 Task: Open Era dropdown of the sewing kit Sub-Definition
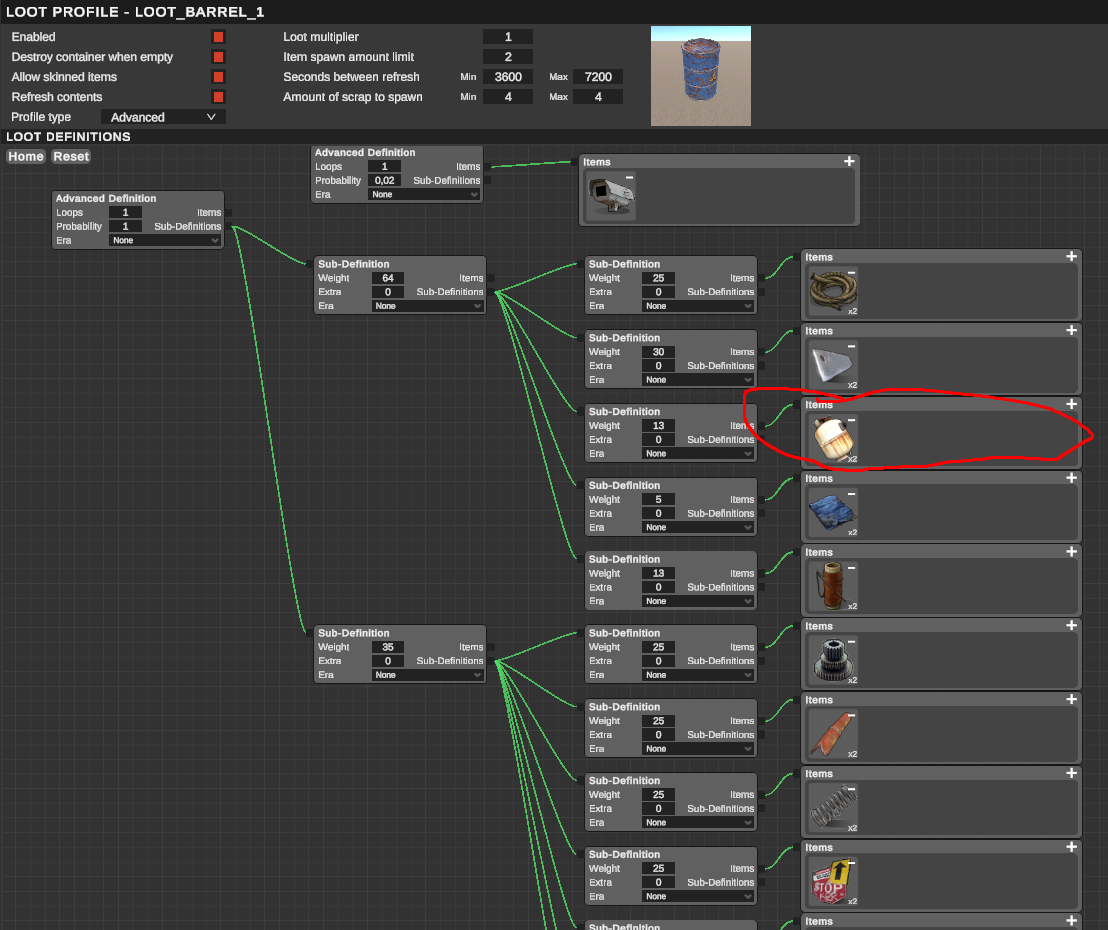coord(698,601)
